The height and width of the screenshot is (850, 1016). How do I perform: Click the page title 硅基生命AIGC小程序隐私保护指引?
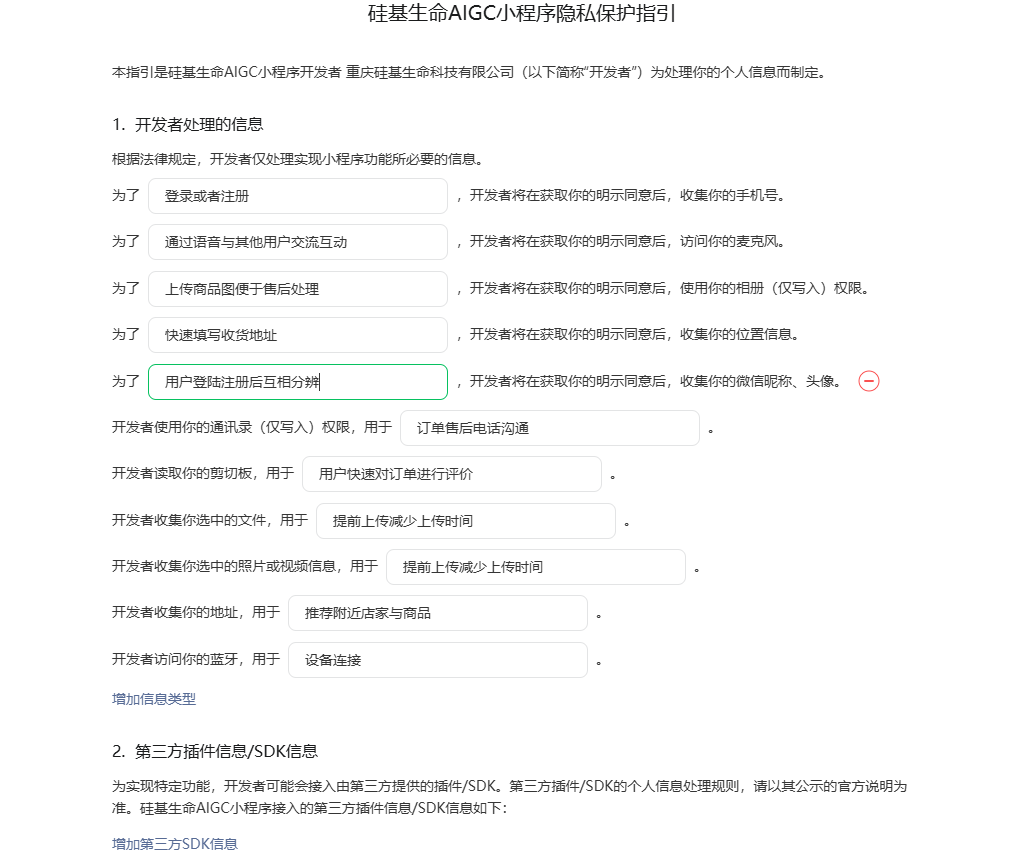point(521,13)
